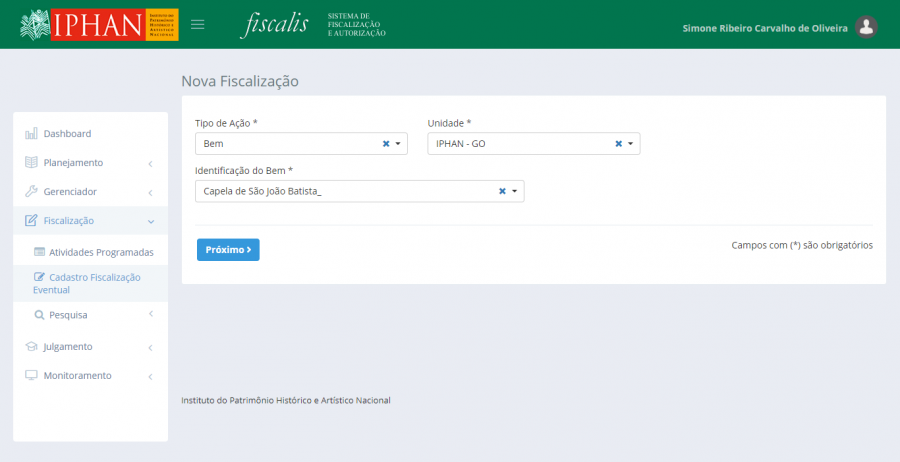Clear the Unidade IPHAN - GO selection

[618, 144]
